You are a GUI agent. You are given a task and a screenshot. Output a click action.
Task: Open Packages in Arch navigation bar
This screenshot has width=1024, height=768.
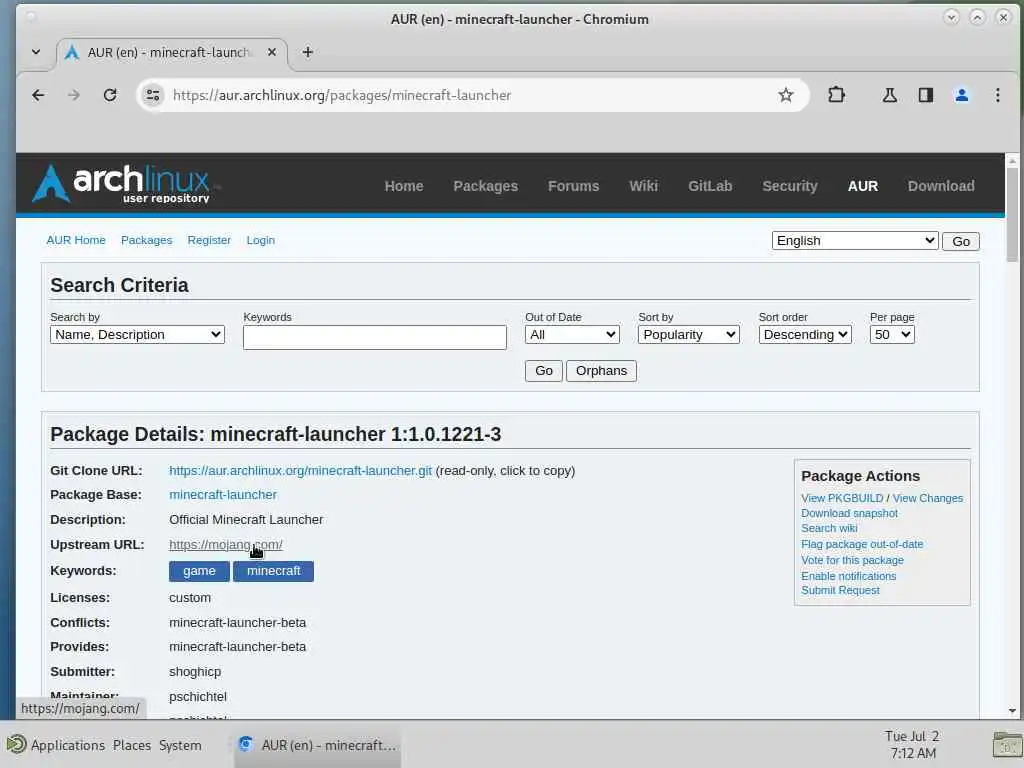(x=485, y=186)
